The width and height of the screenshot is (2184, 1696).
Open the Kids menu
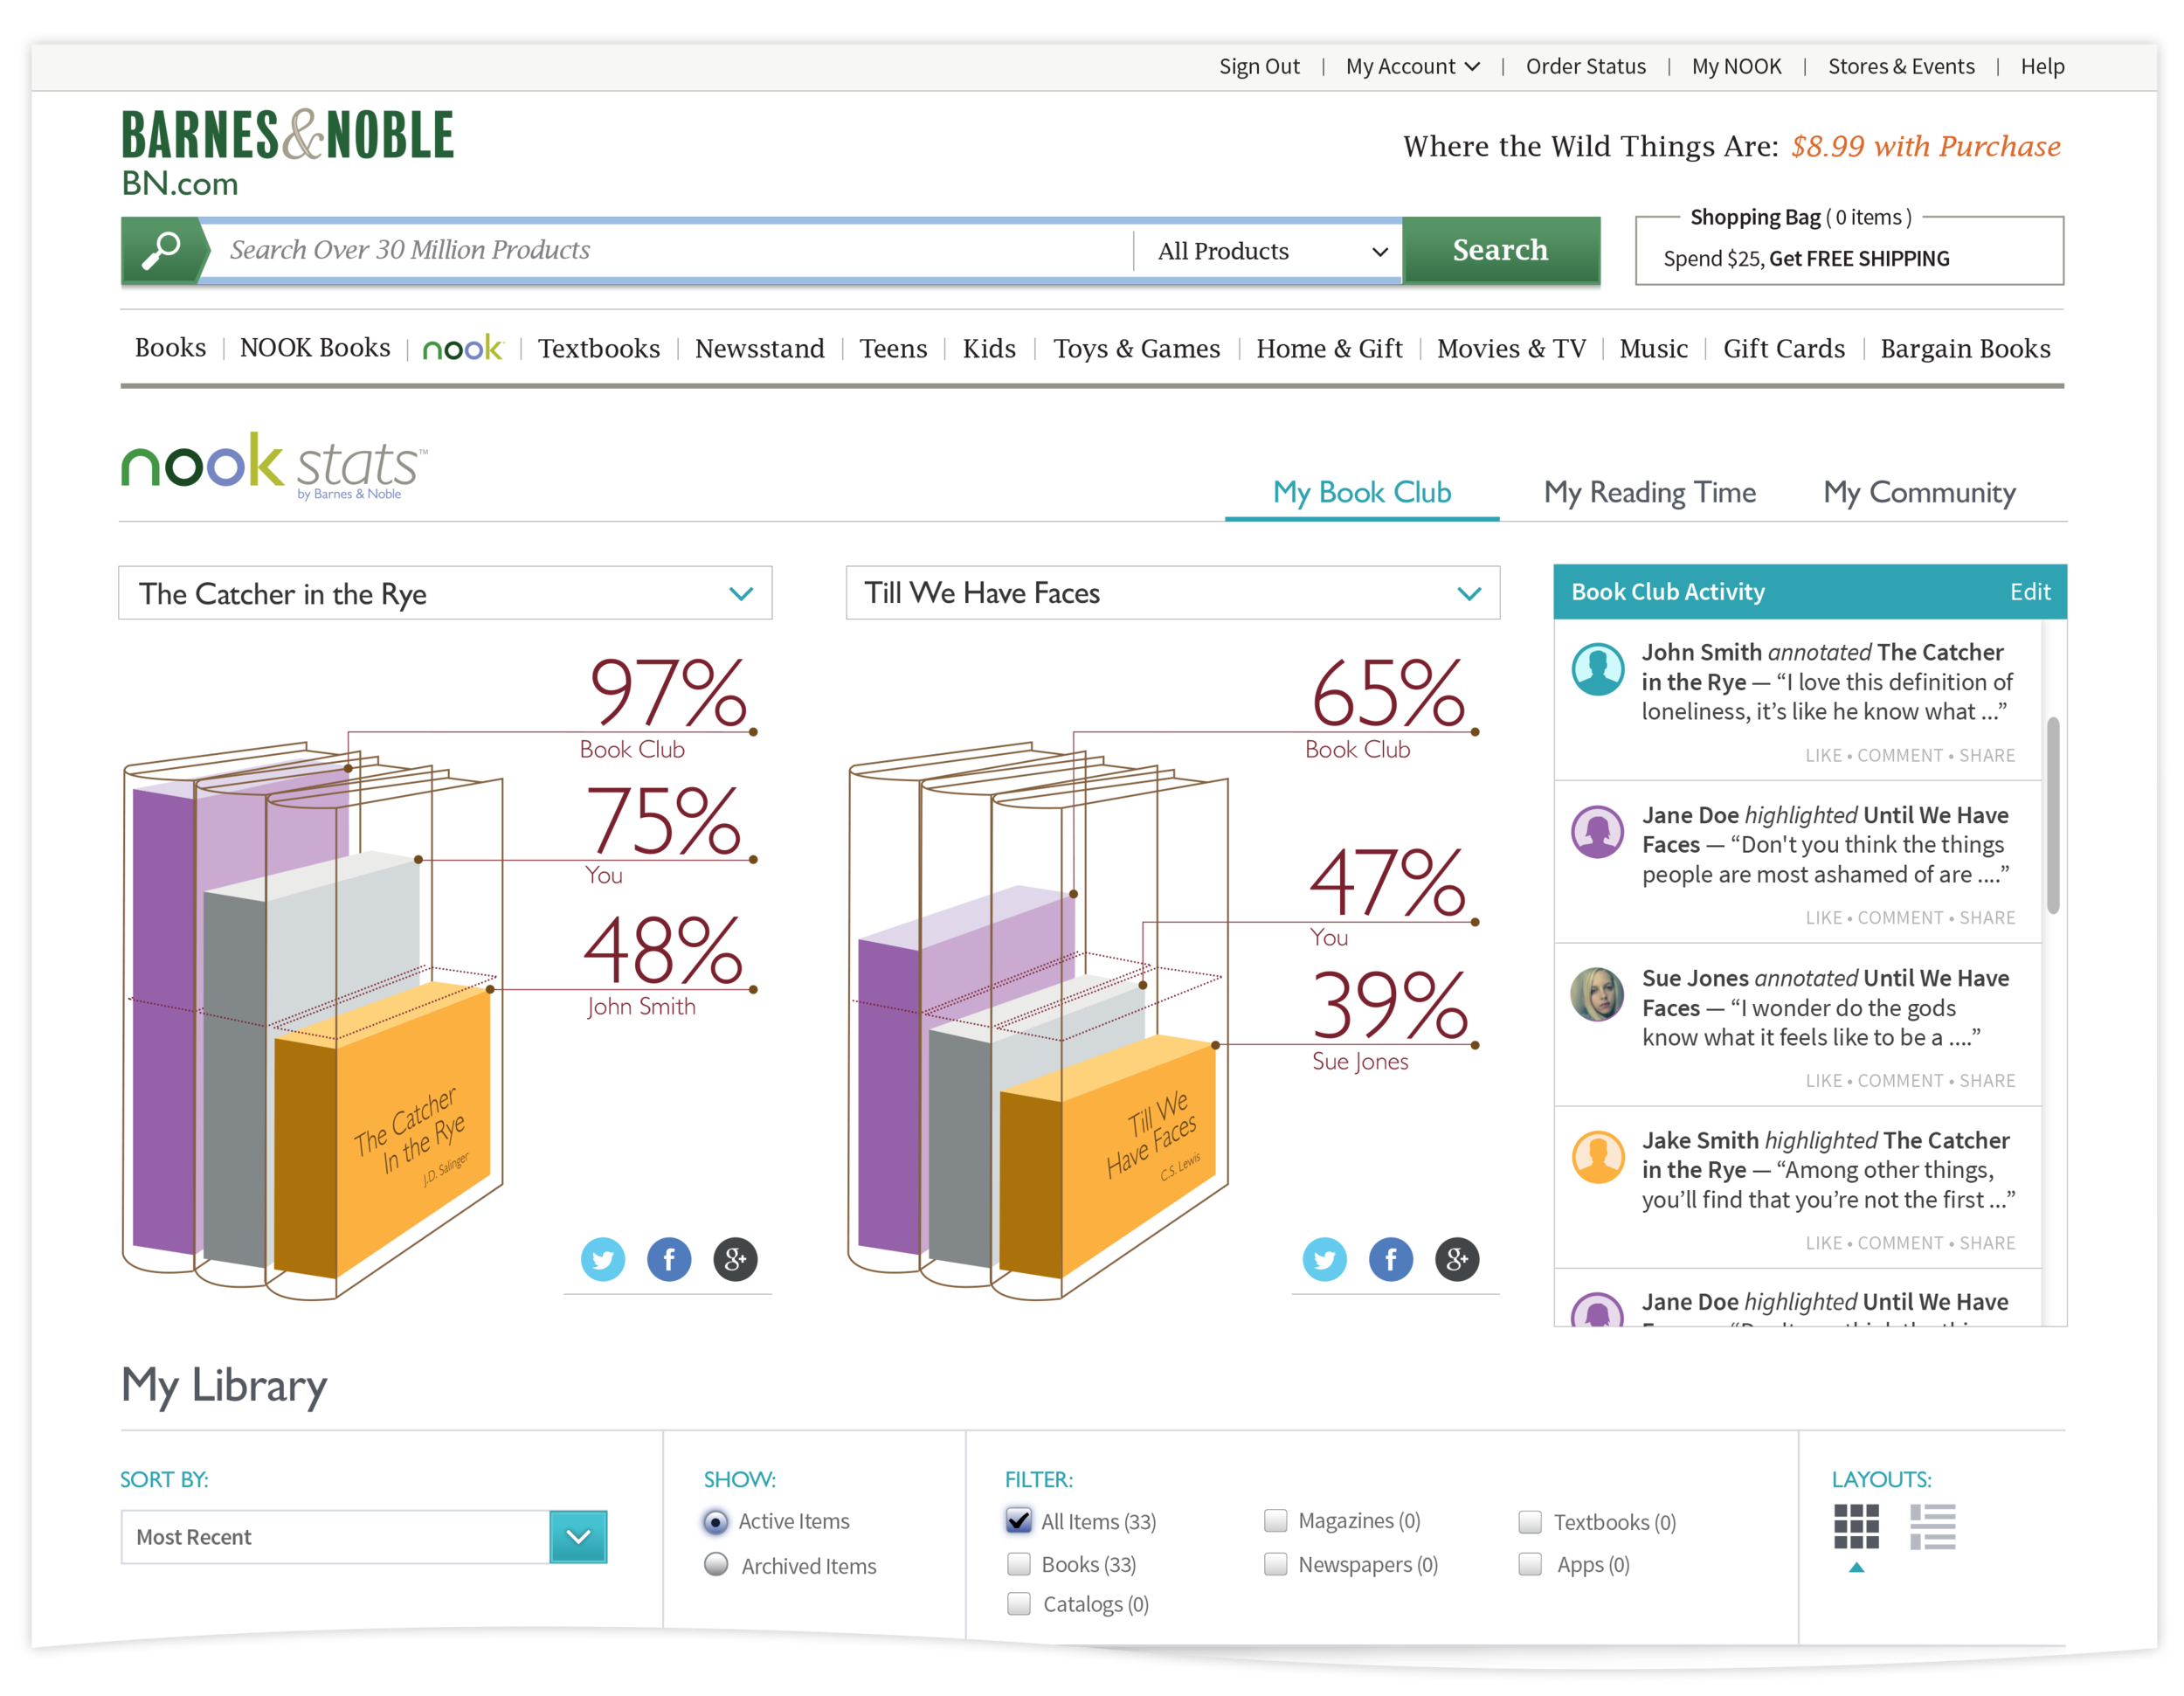989,348
